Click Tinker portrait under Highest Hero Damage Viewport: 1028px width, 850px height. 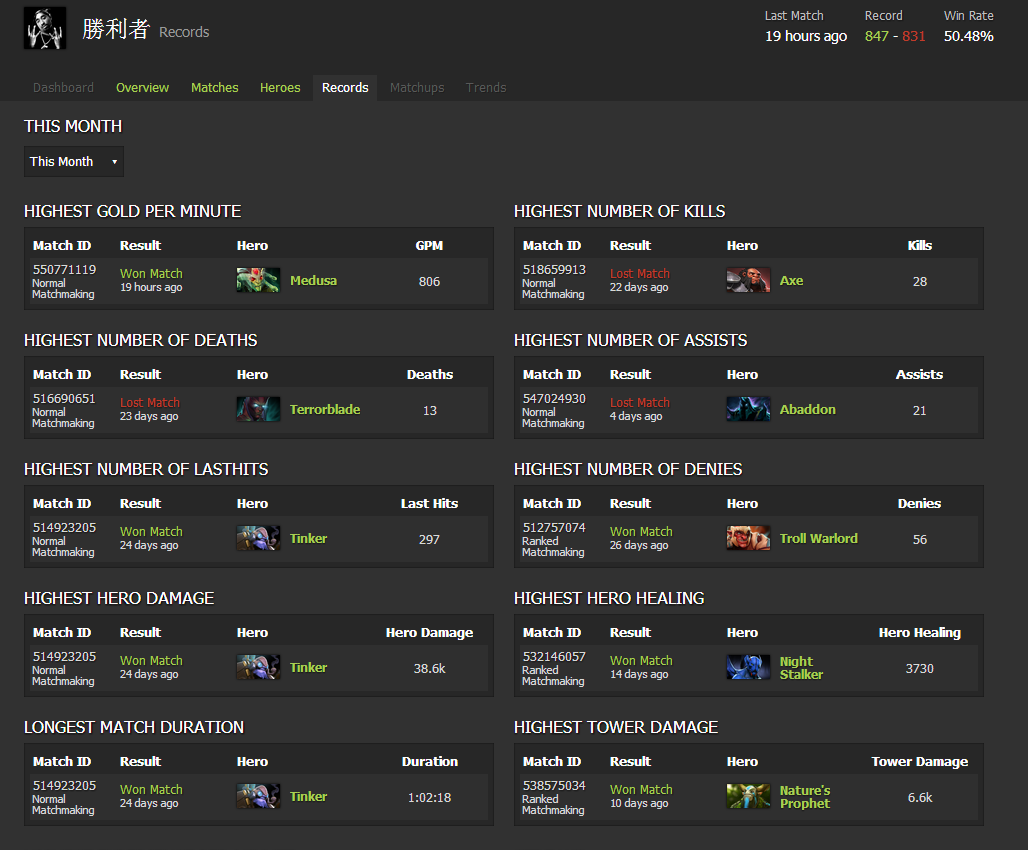pos(258,668)
